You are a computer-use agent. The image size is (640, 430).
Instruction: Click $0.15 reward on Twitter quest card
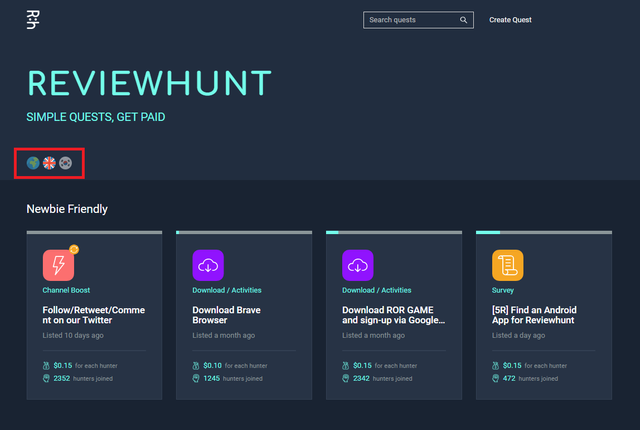(x=63, y=366)
